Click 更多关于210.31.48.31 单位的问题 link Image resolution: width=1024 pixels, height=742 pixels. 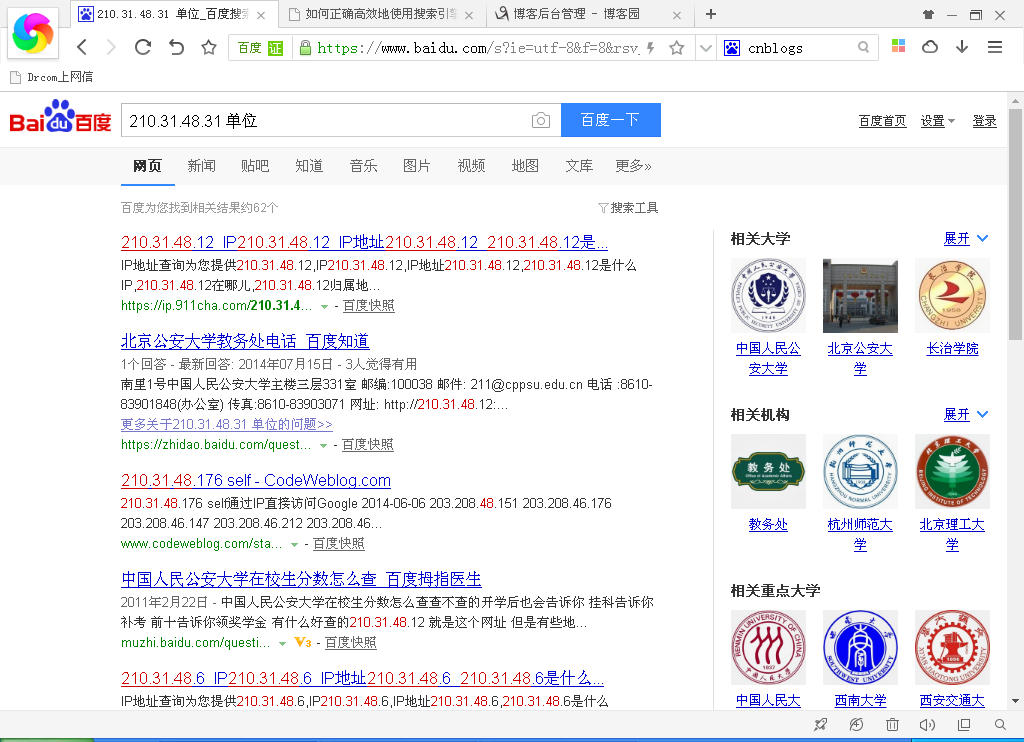[x=227, y=424]
